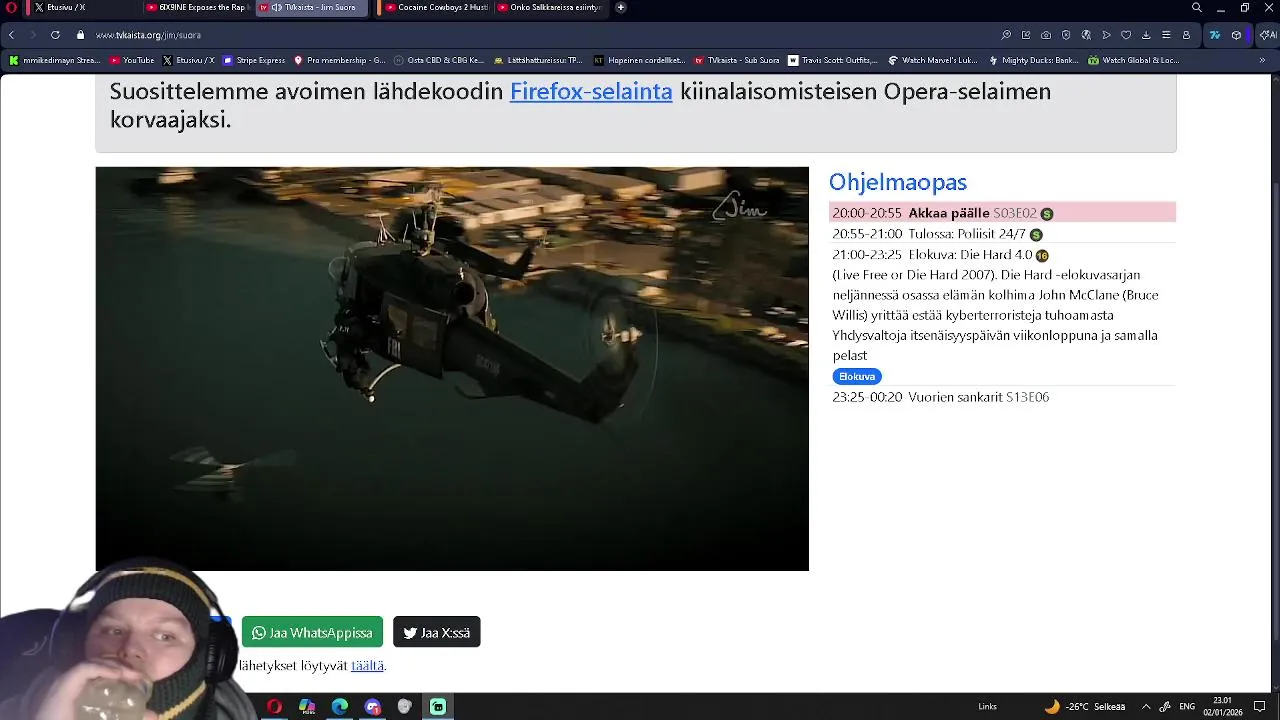Click the blue 7v extension icon

coord(1215,35)
